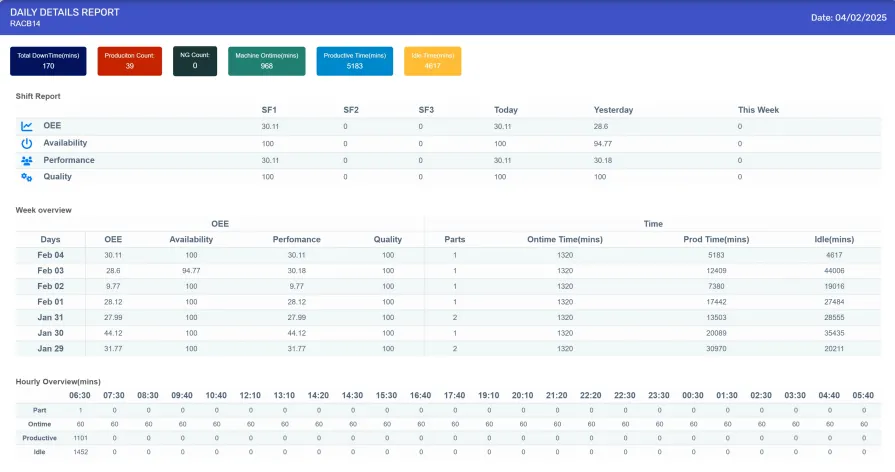Open the green Machine Ontime card
895x472 pixels.
click(267, 61)
